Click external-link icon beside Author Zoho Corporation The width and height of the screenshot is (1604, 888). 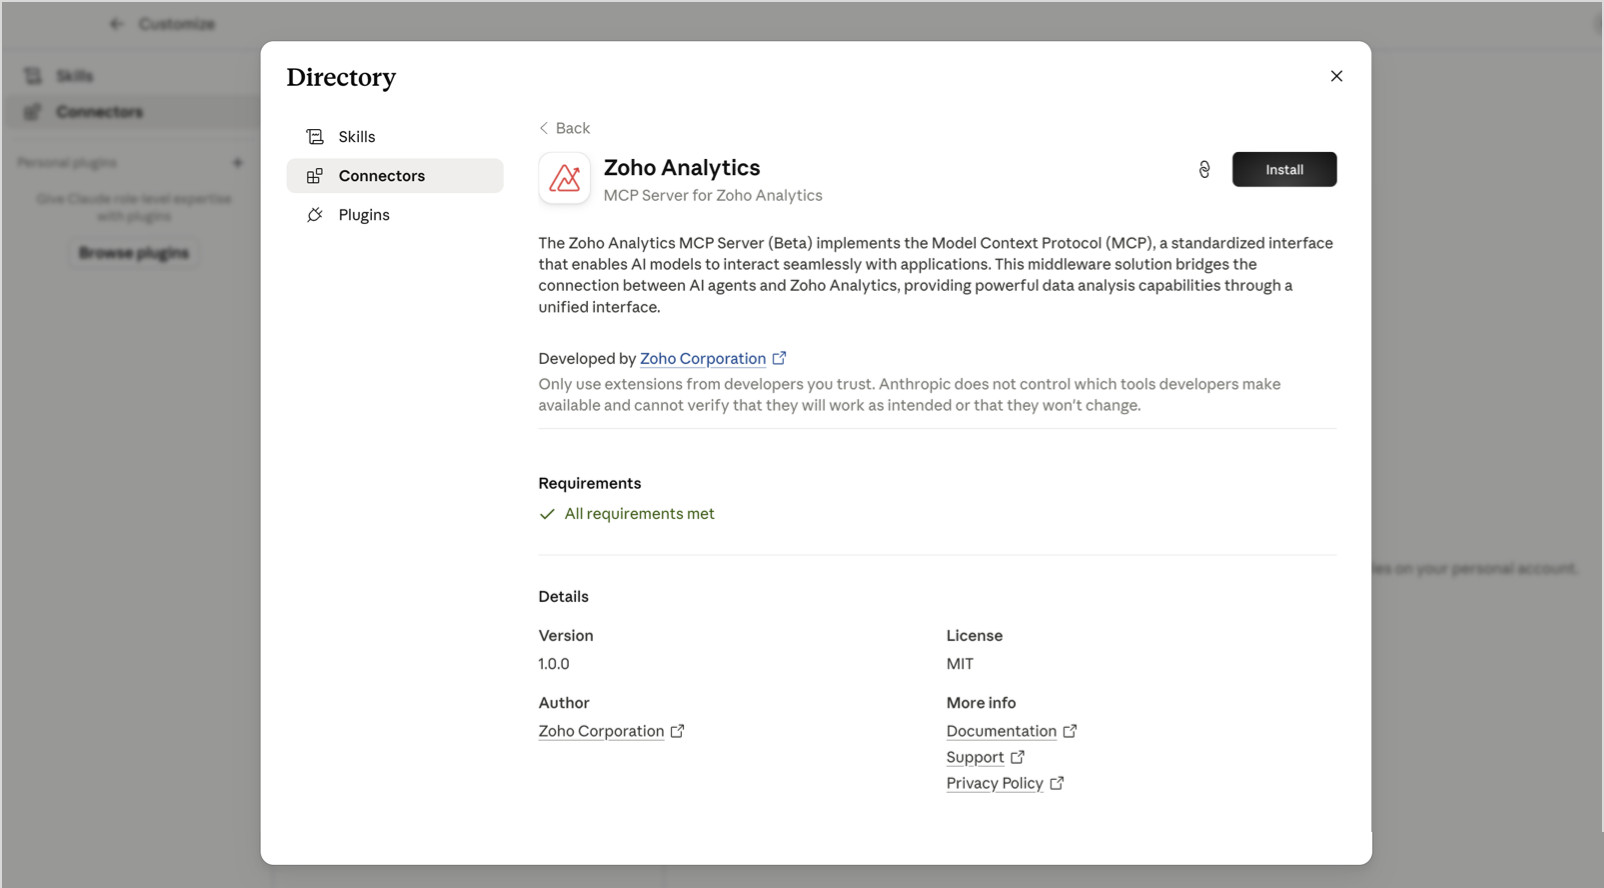coord(677,731)
